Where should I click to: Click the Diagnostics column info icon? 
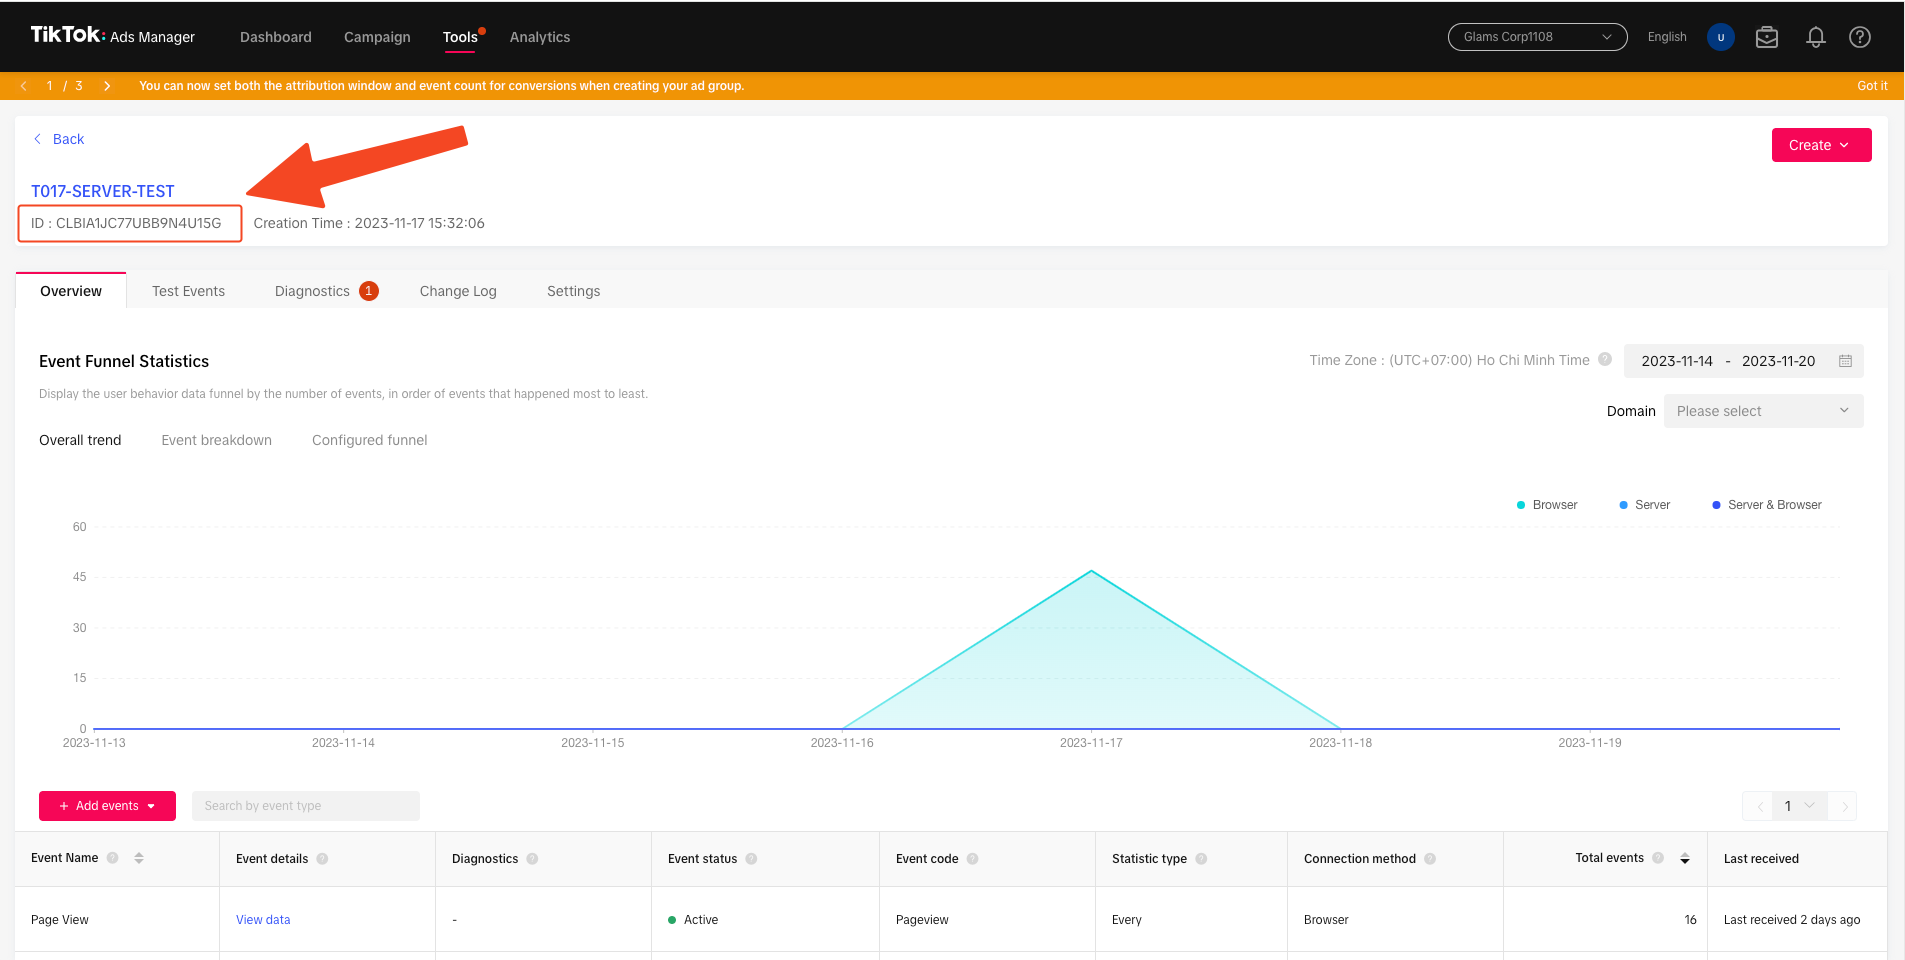coord(532,858)
